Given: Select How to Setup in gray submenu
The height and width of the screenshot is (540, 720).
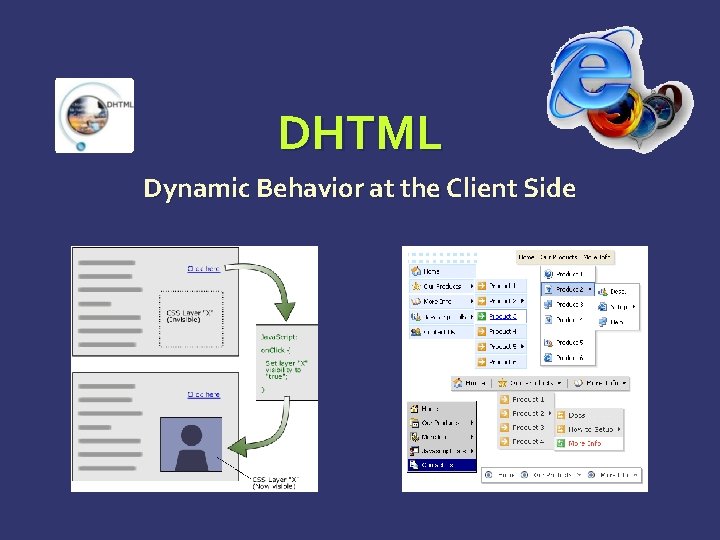Looking at the screenshot, I should pyautogui.click(x=589, y=429).
